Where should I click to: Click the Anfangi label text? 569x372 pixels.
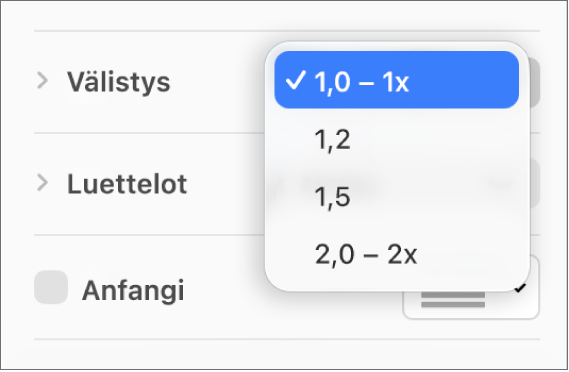tap(133, 290)
